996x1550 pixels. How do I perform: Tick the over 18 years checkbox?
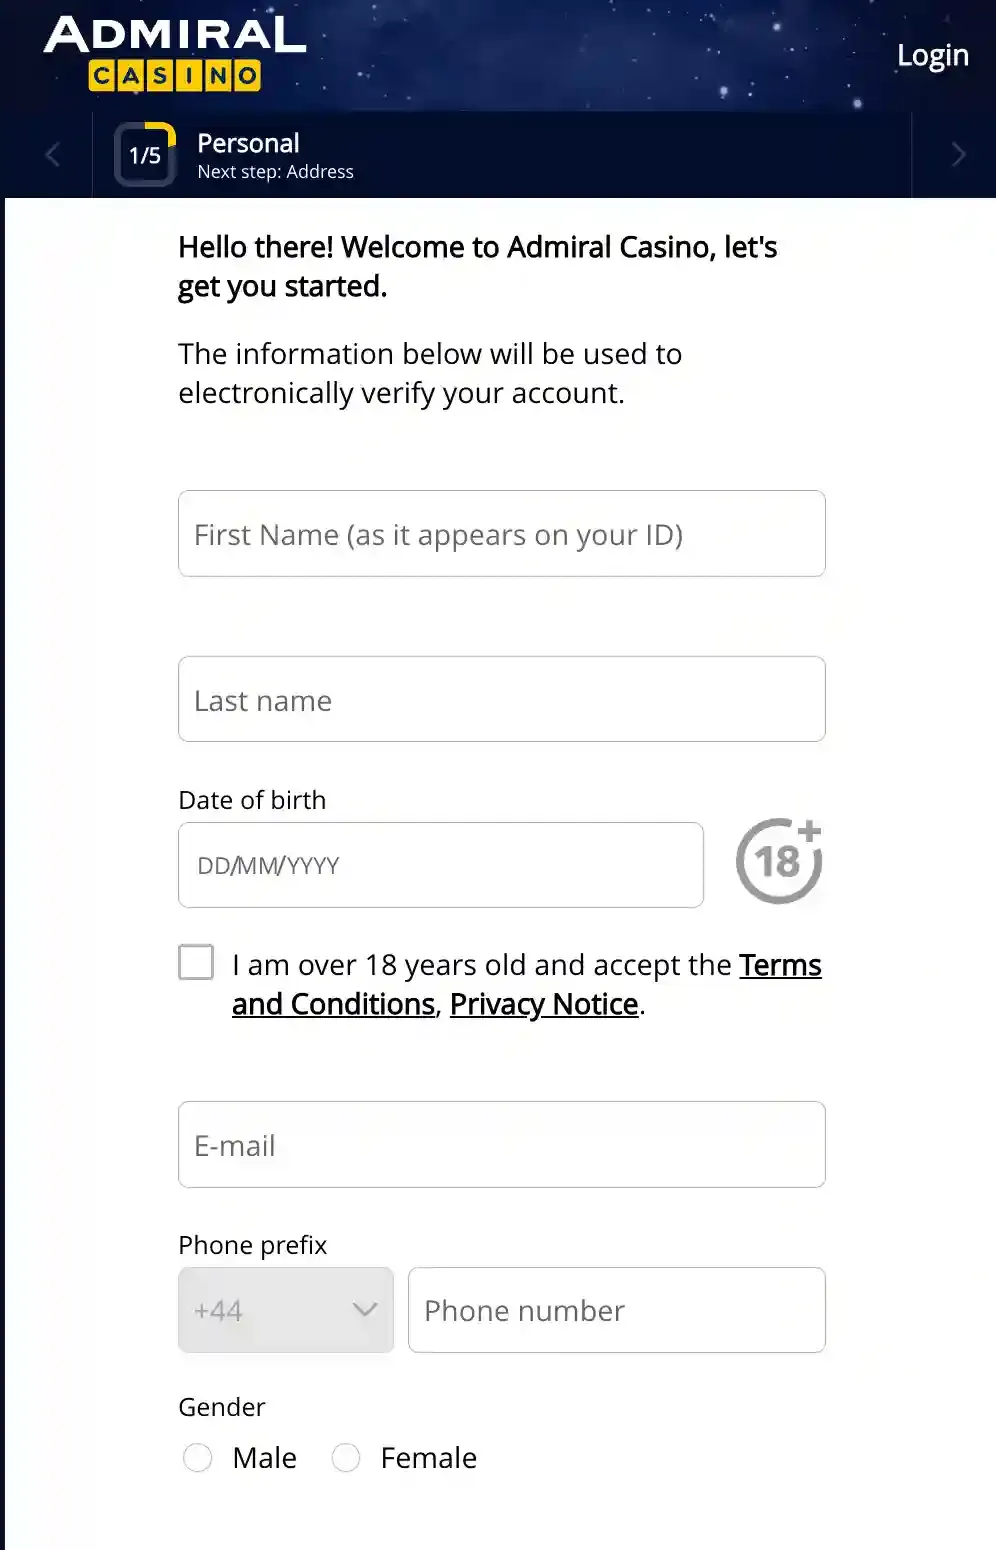196,963
